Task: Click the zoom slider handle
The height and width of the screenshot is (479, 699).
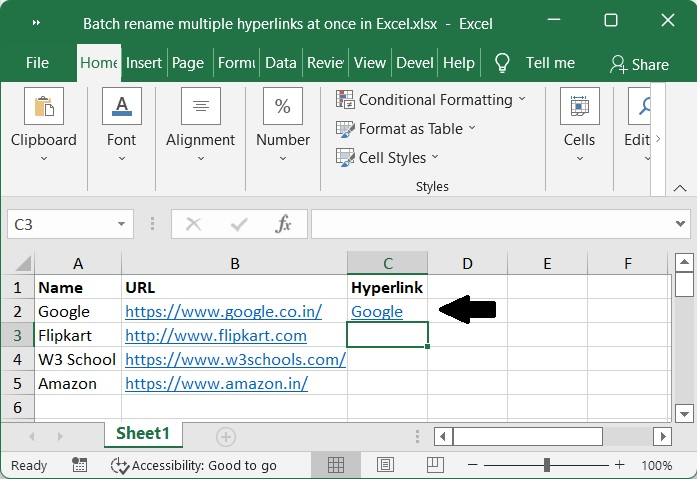Action: pyautogui.click(x=546, y=465)
